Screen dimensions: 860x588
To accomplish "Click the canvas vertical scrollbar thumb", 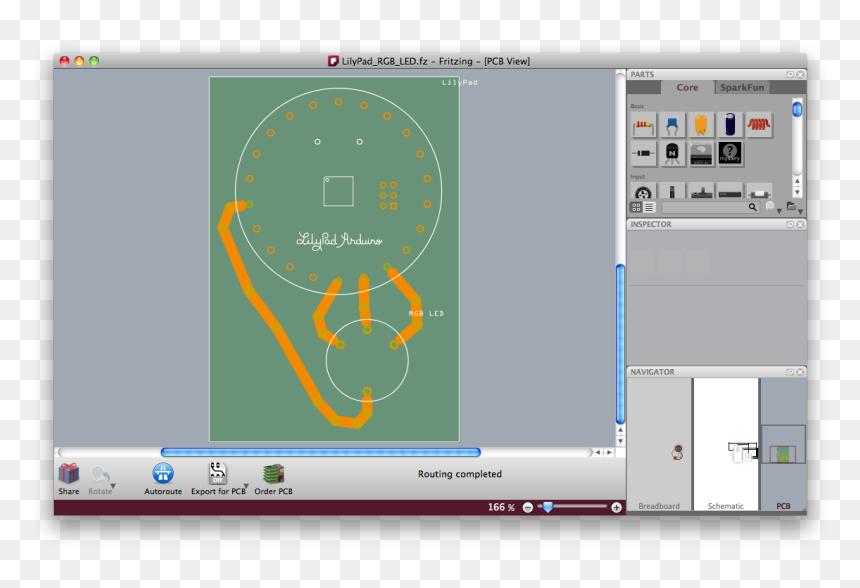I will point(620,344).
